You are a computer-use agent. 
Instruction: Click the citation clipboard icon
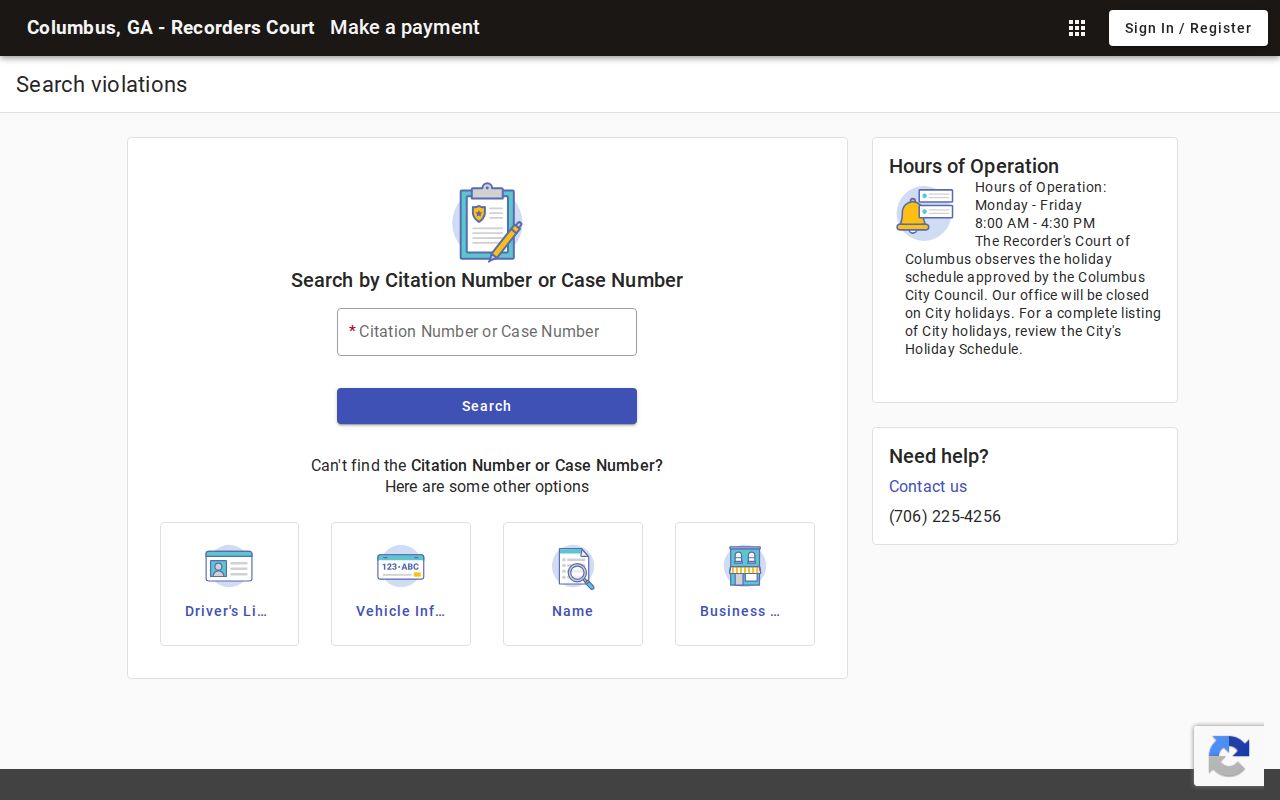pos(487,222)
